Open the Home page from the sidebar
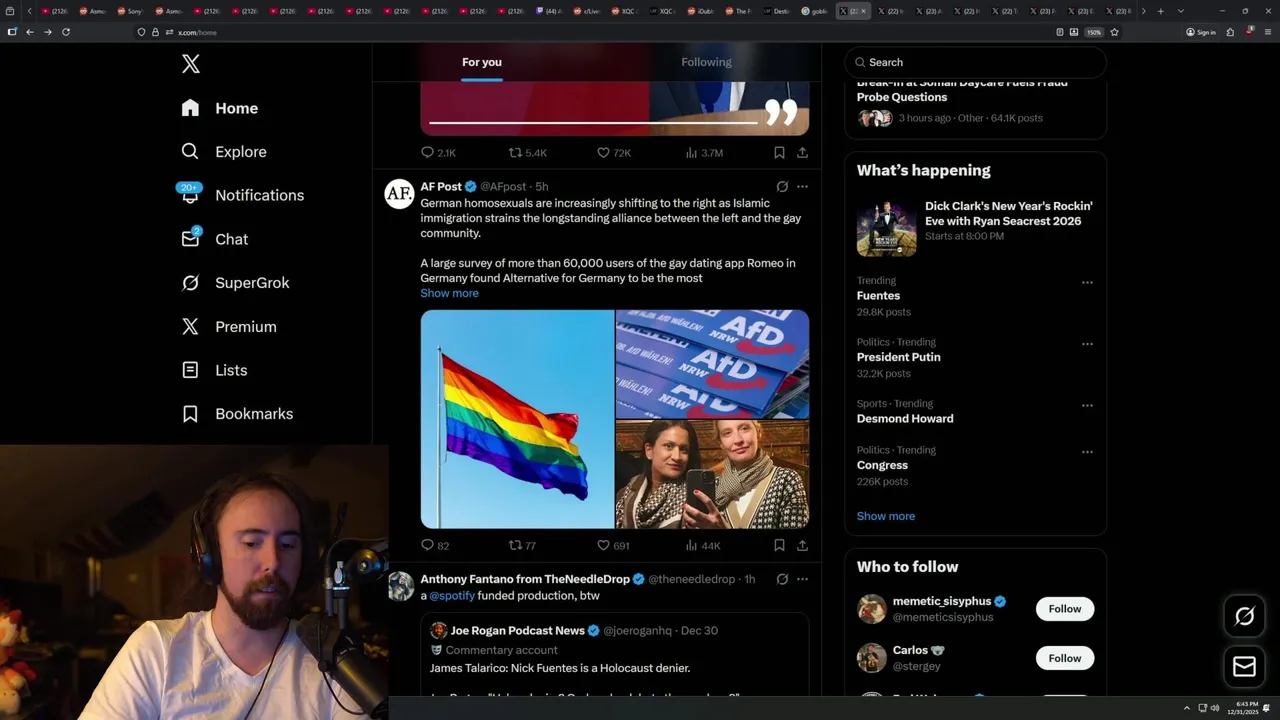1280x720 pixels. tap(219, 108)
